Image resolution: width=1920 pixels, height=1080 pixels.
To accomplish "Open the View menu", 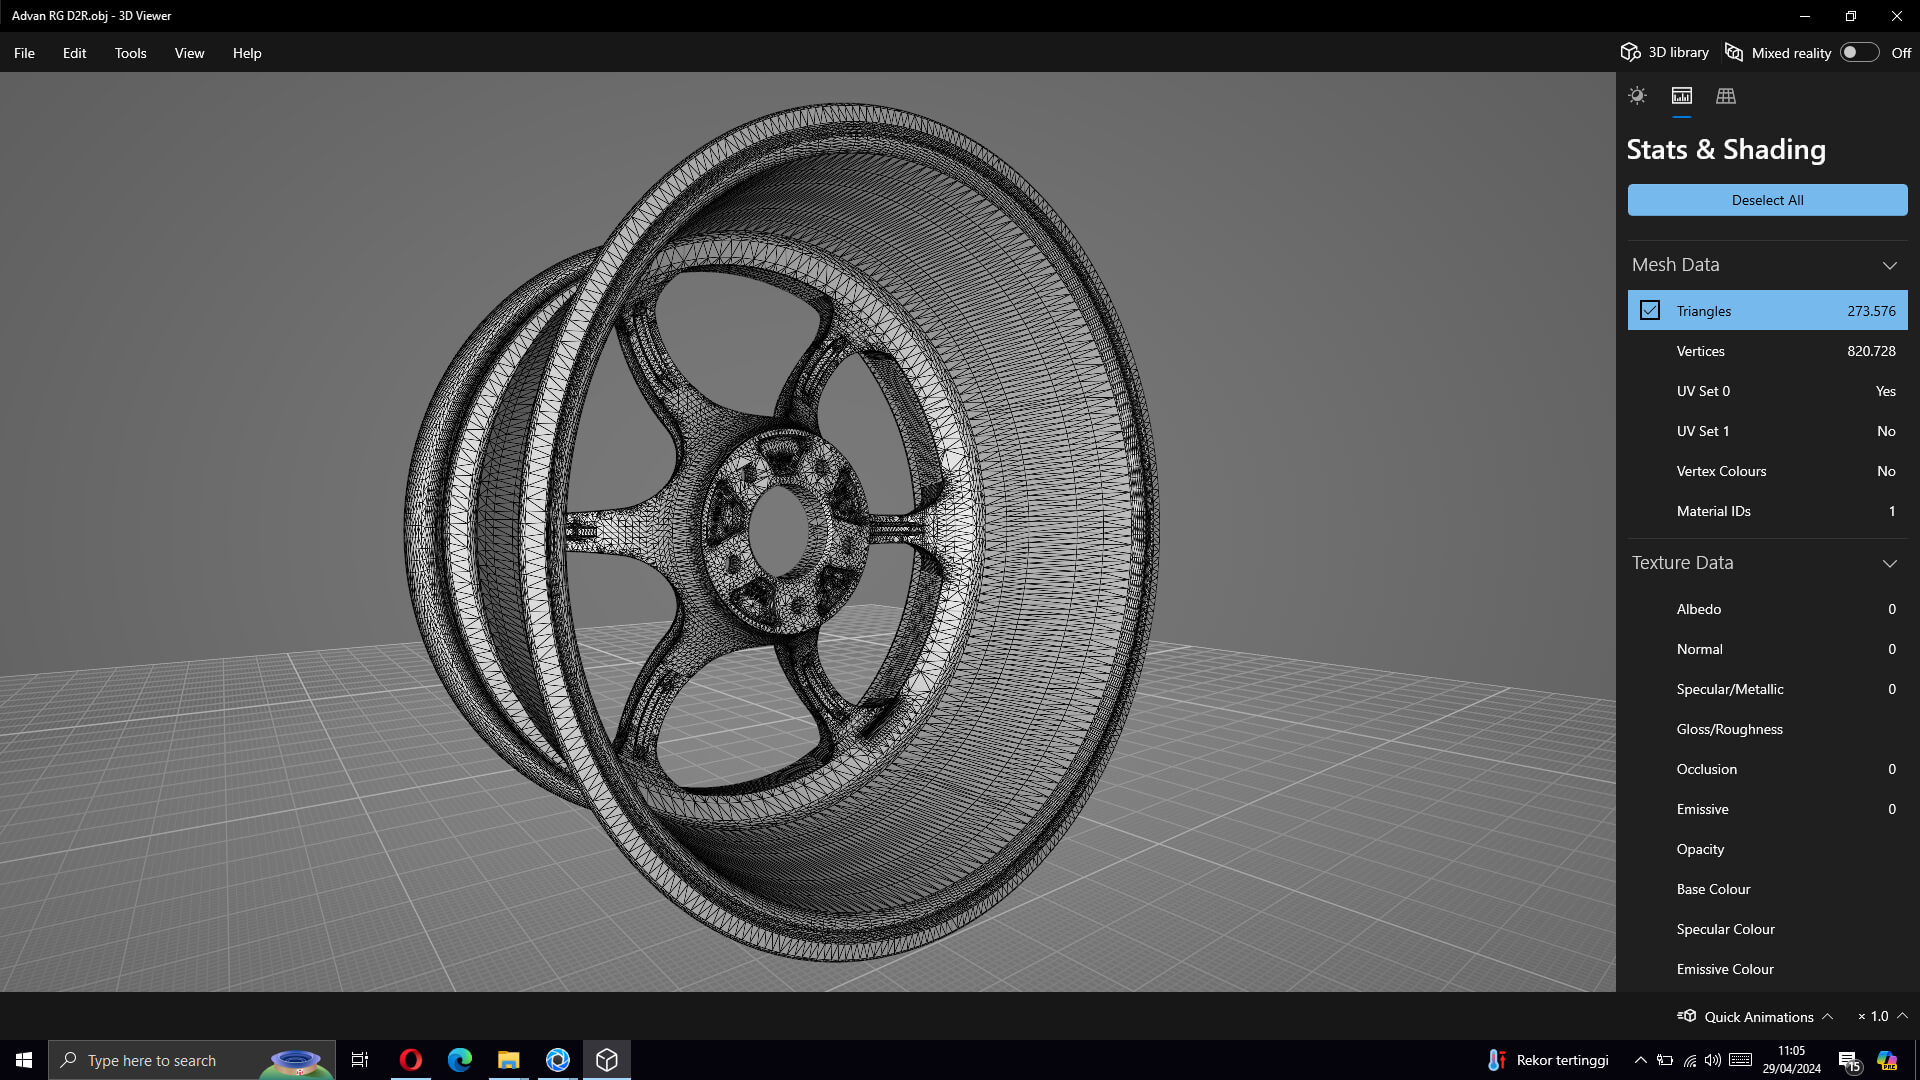I will click(x=189, y=53).
